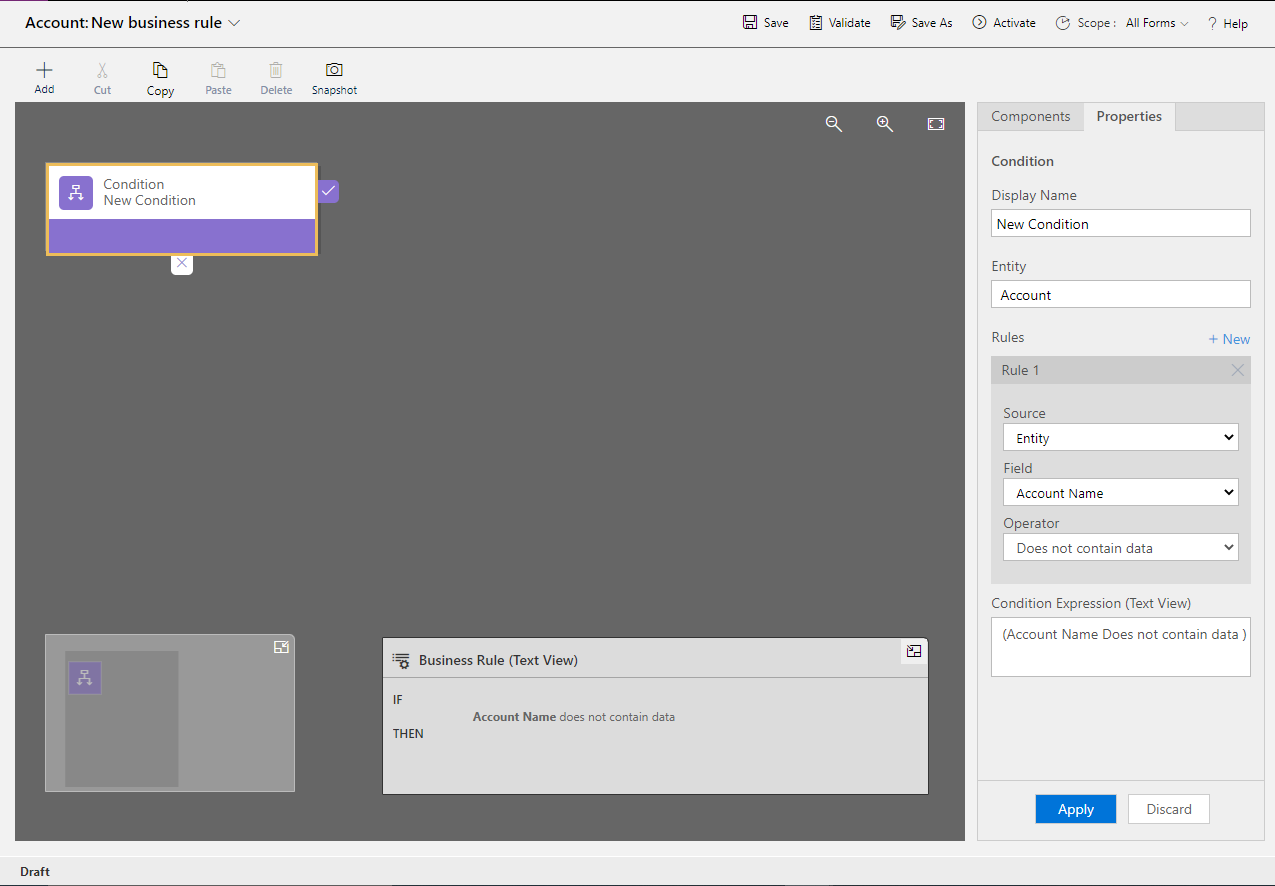Expand the Business Rule Text View panel

point(913,650)
